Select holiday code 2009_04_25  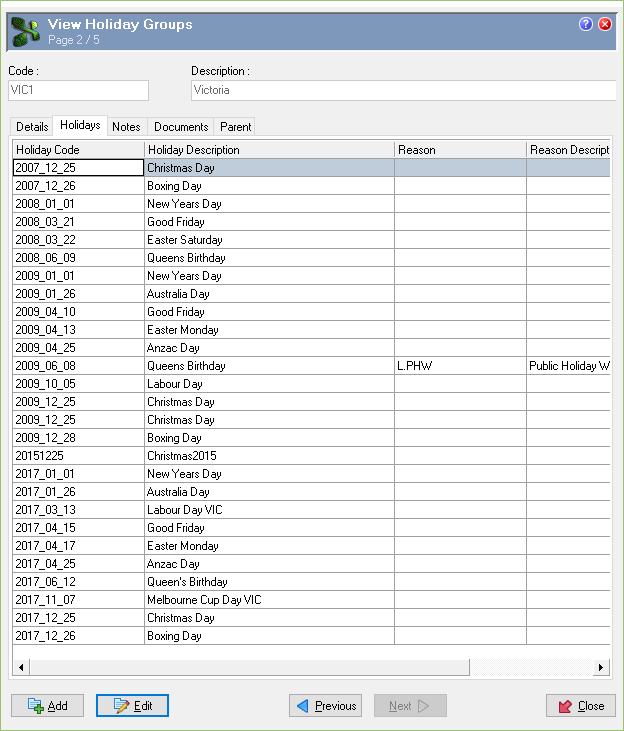78,348
